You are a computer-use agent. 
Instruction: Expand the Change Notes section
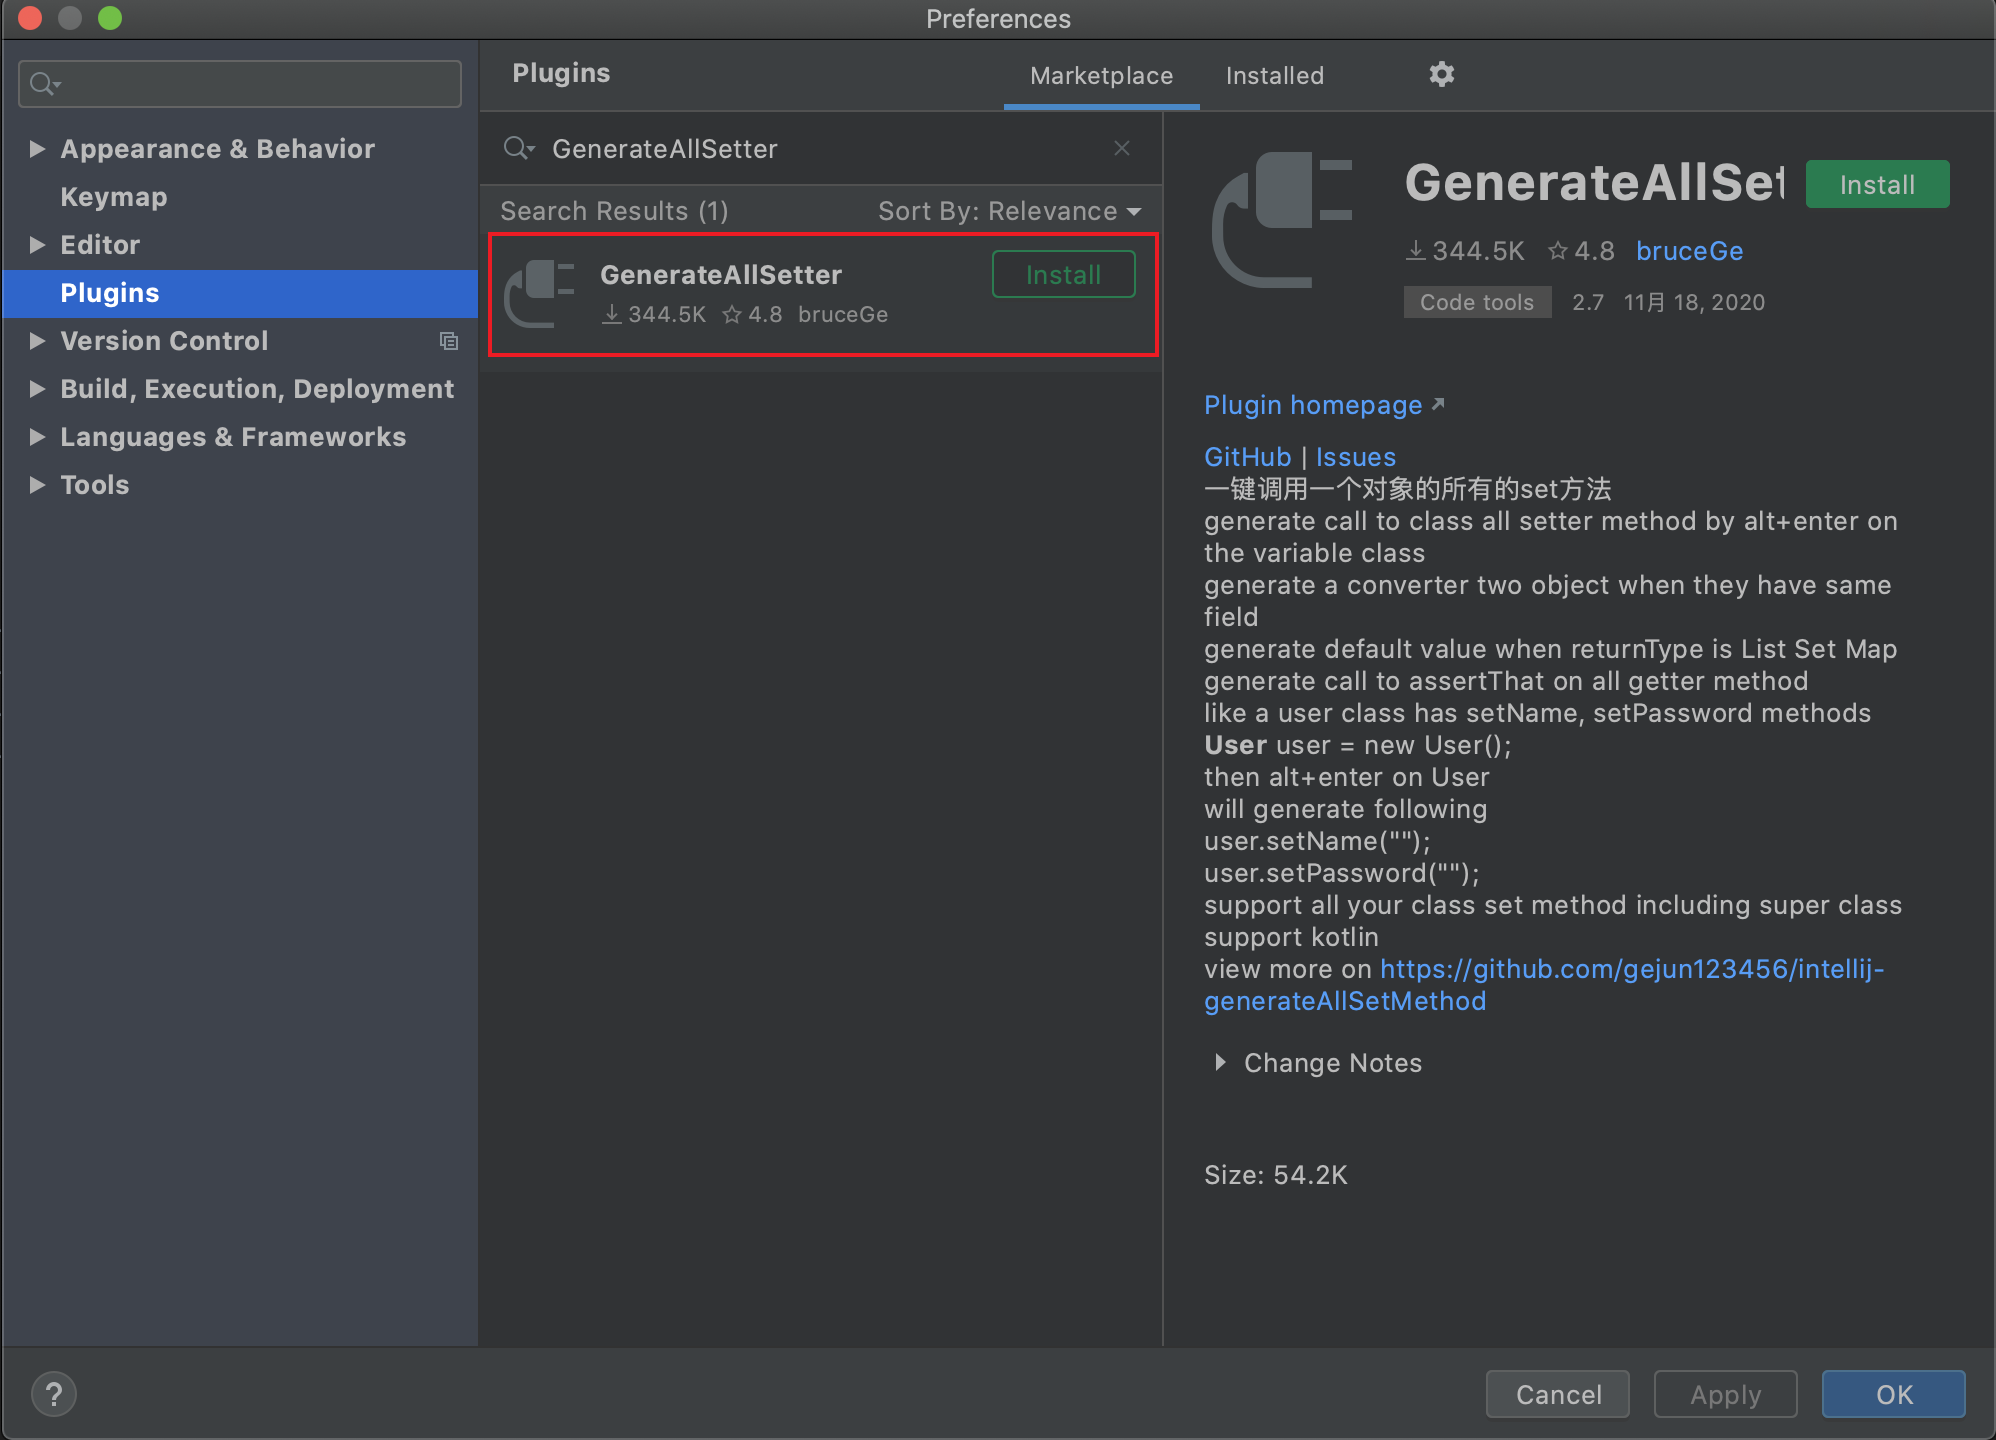(x=1219, y=1062)
